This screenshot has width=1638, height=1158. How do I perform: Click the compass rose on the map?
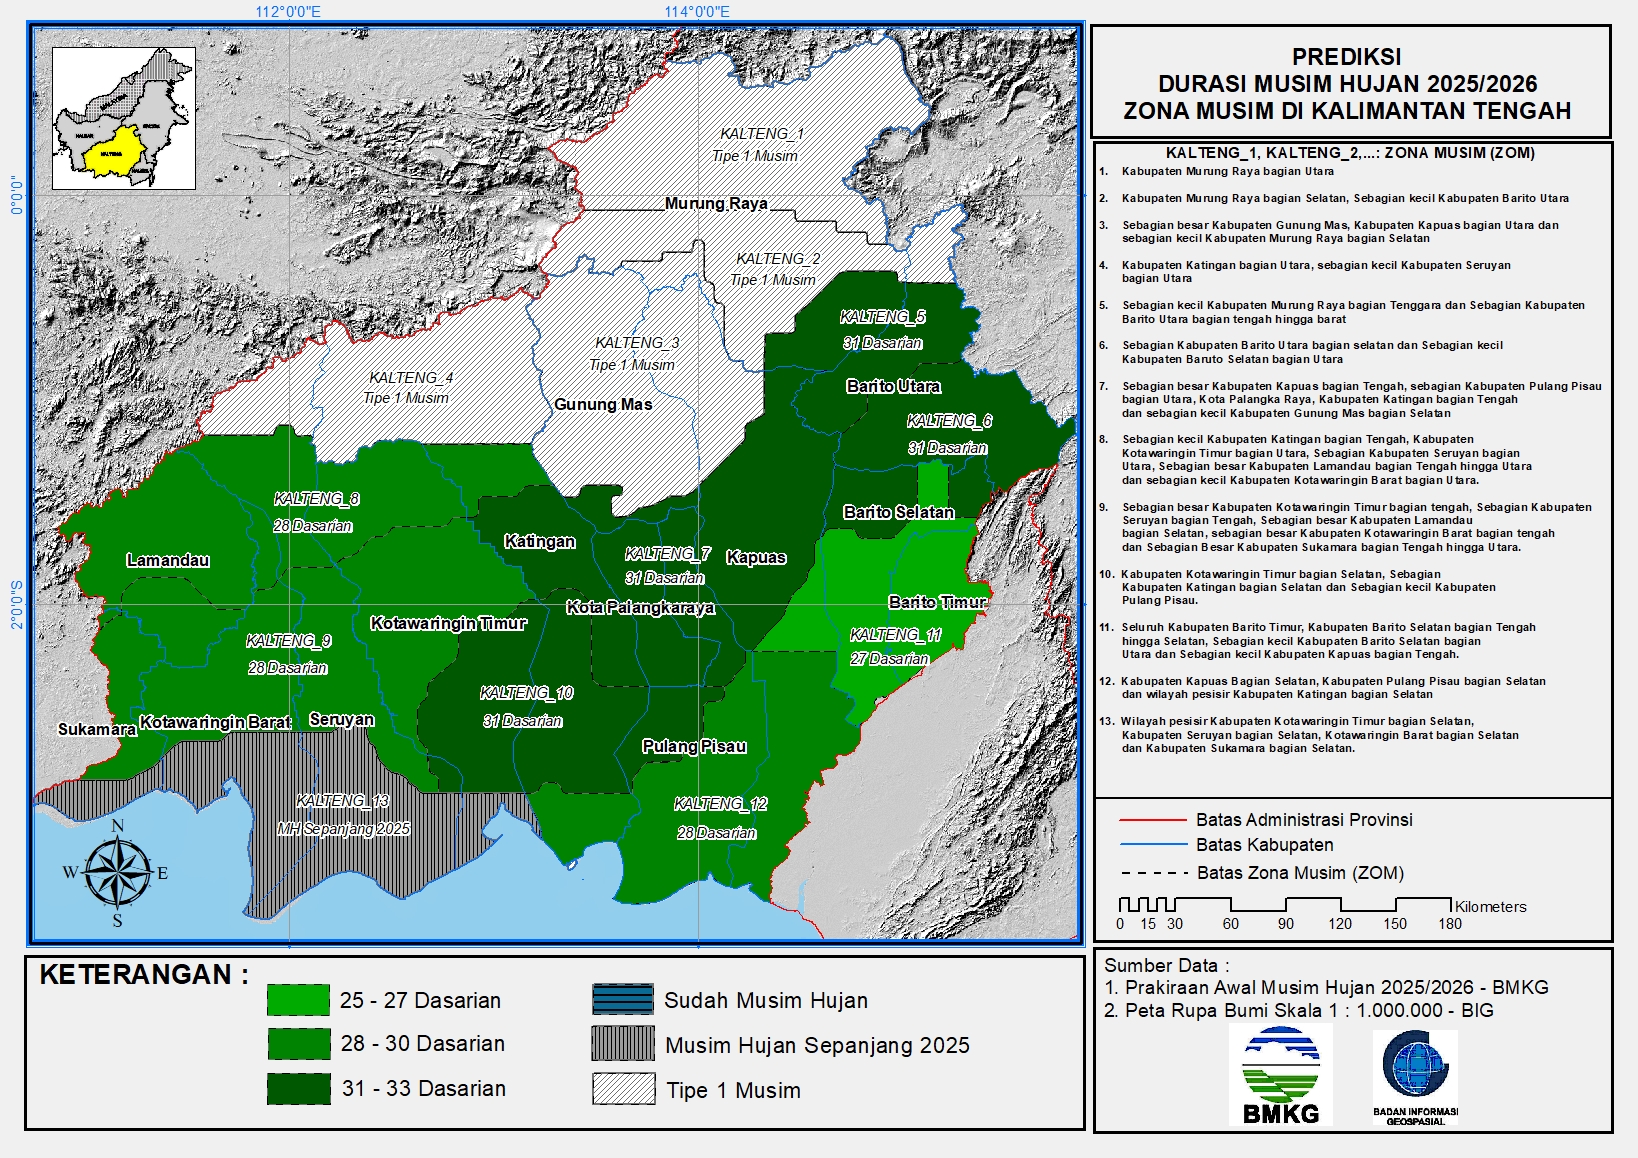click(117, 873)
